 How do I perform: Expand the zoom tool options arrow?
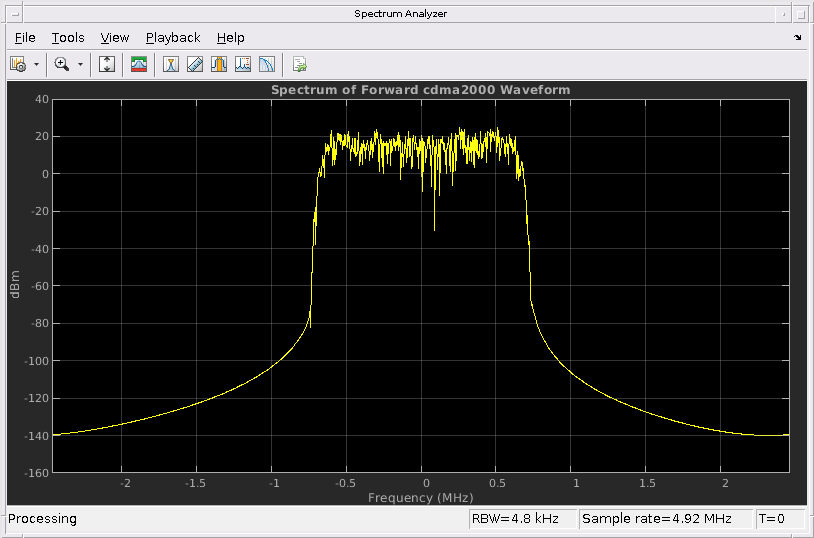tap(80, 64)
